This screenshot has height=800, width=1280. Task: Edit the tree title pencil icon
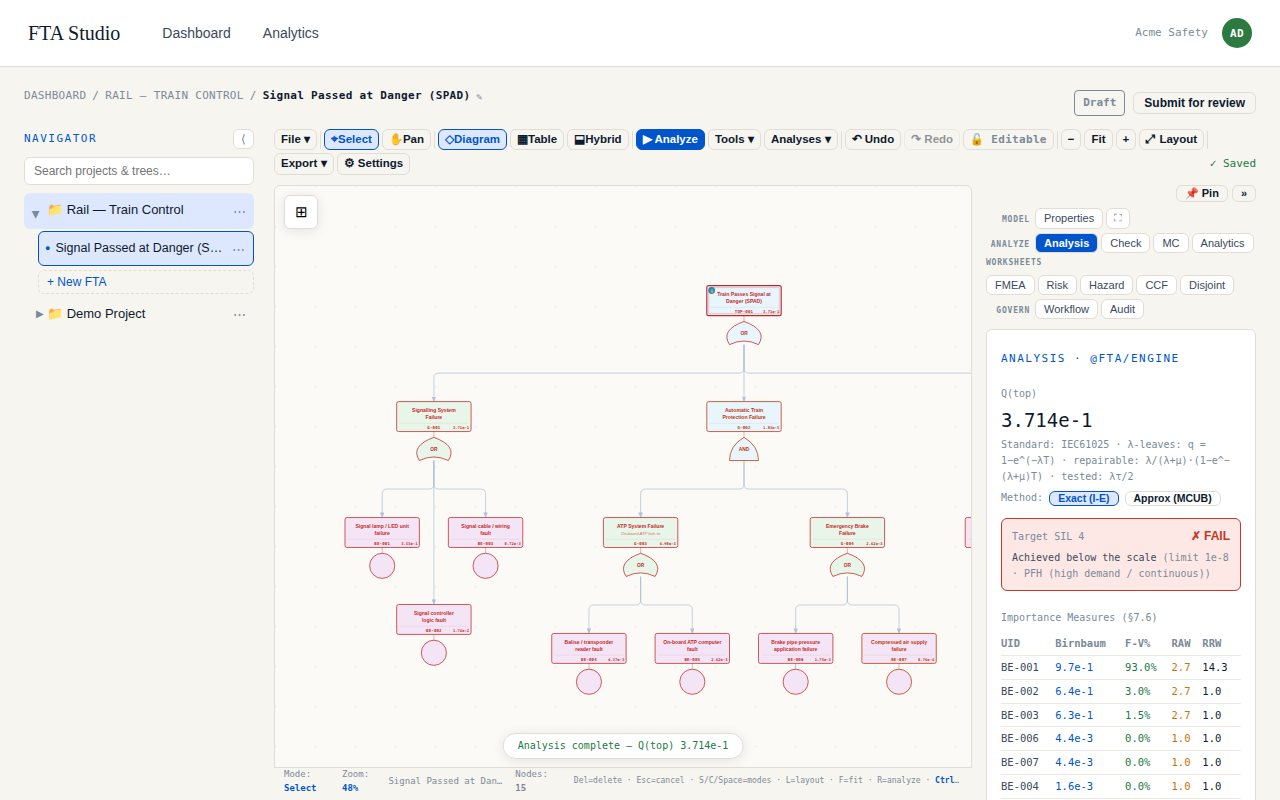pos(479,97)
